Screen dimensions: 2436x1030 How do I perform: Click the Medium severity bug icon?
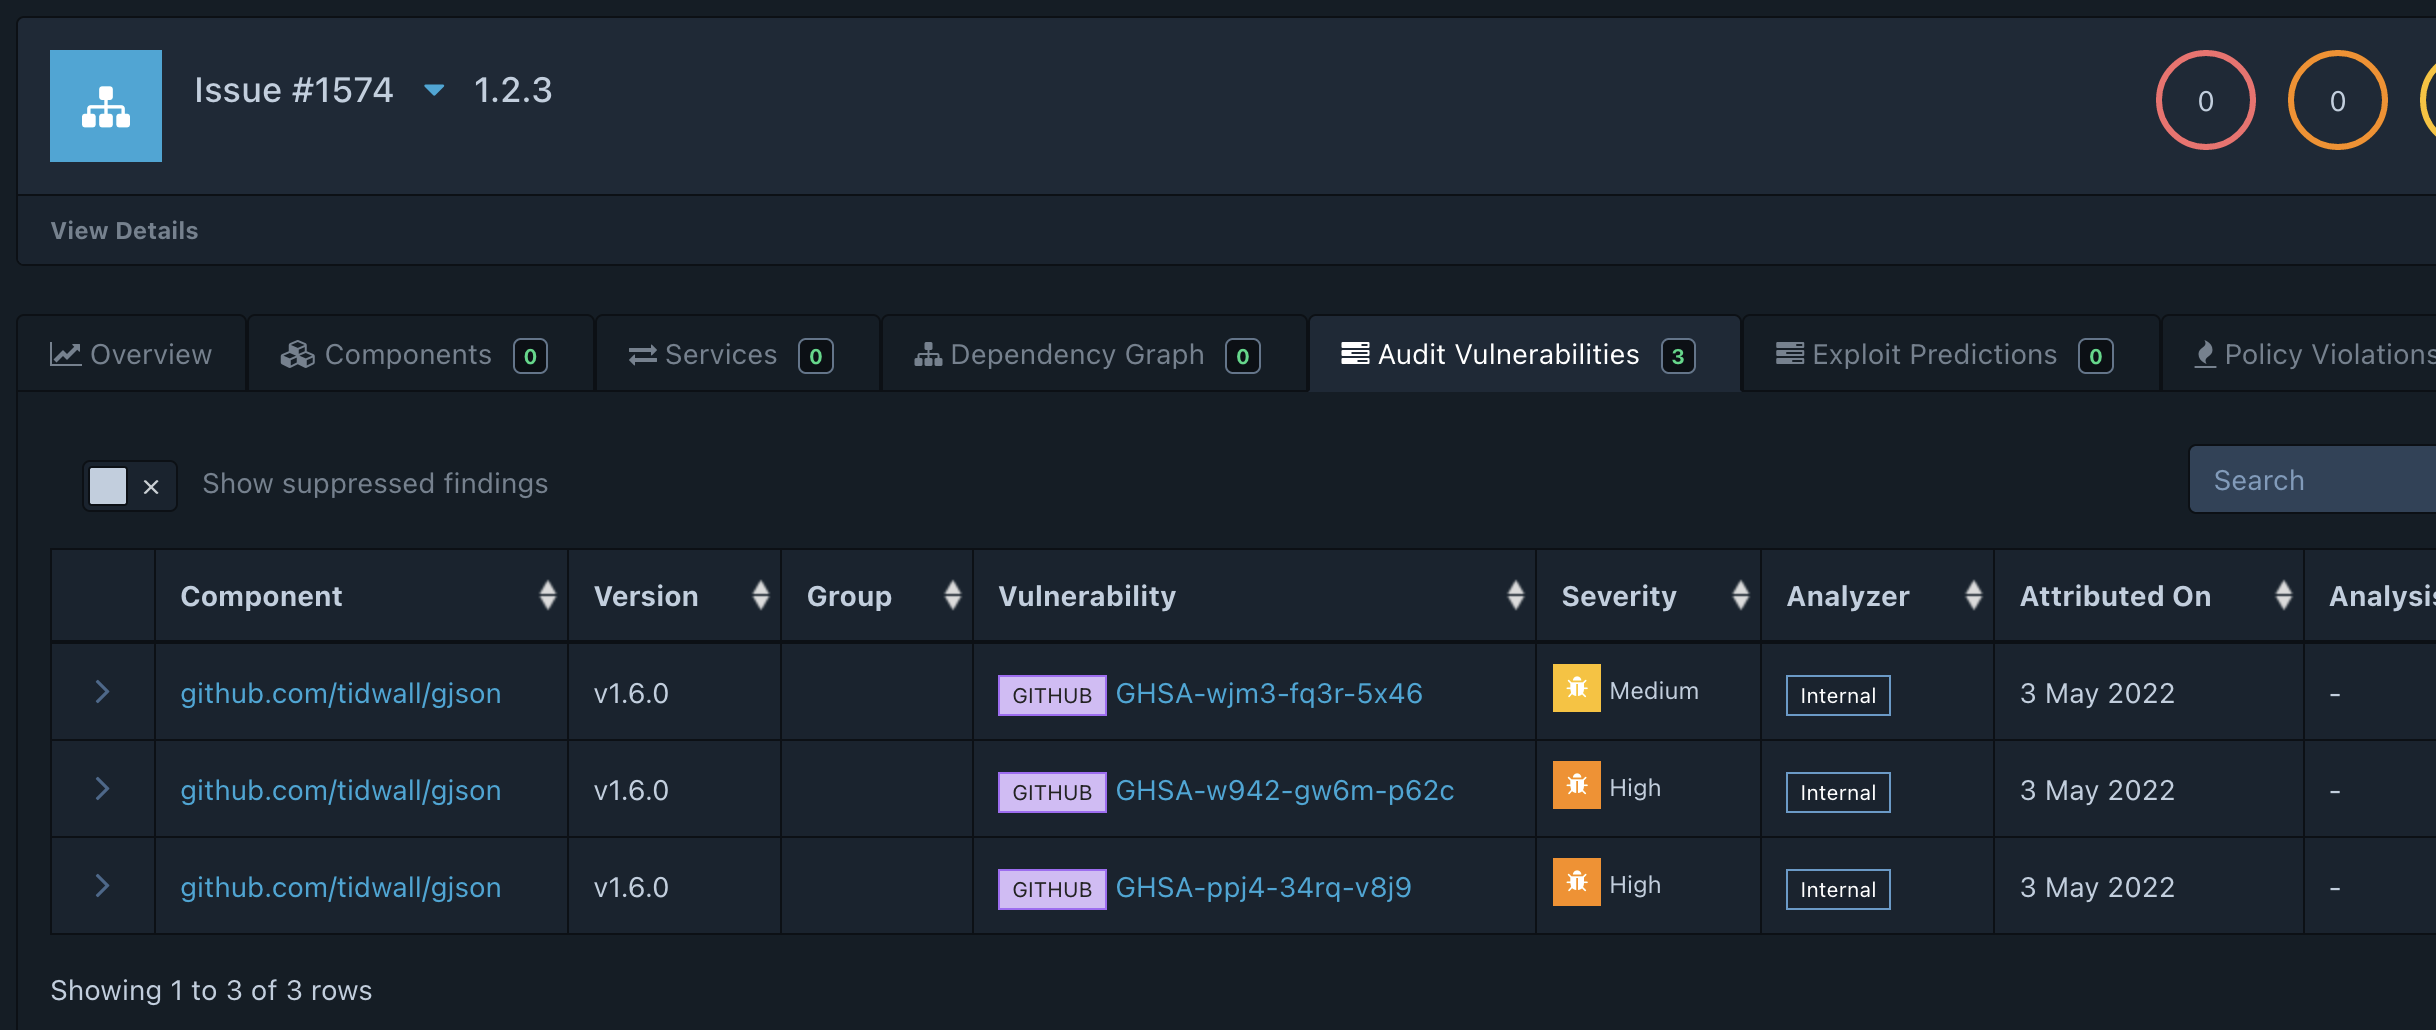tap(1576, 690)
